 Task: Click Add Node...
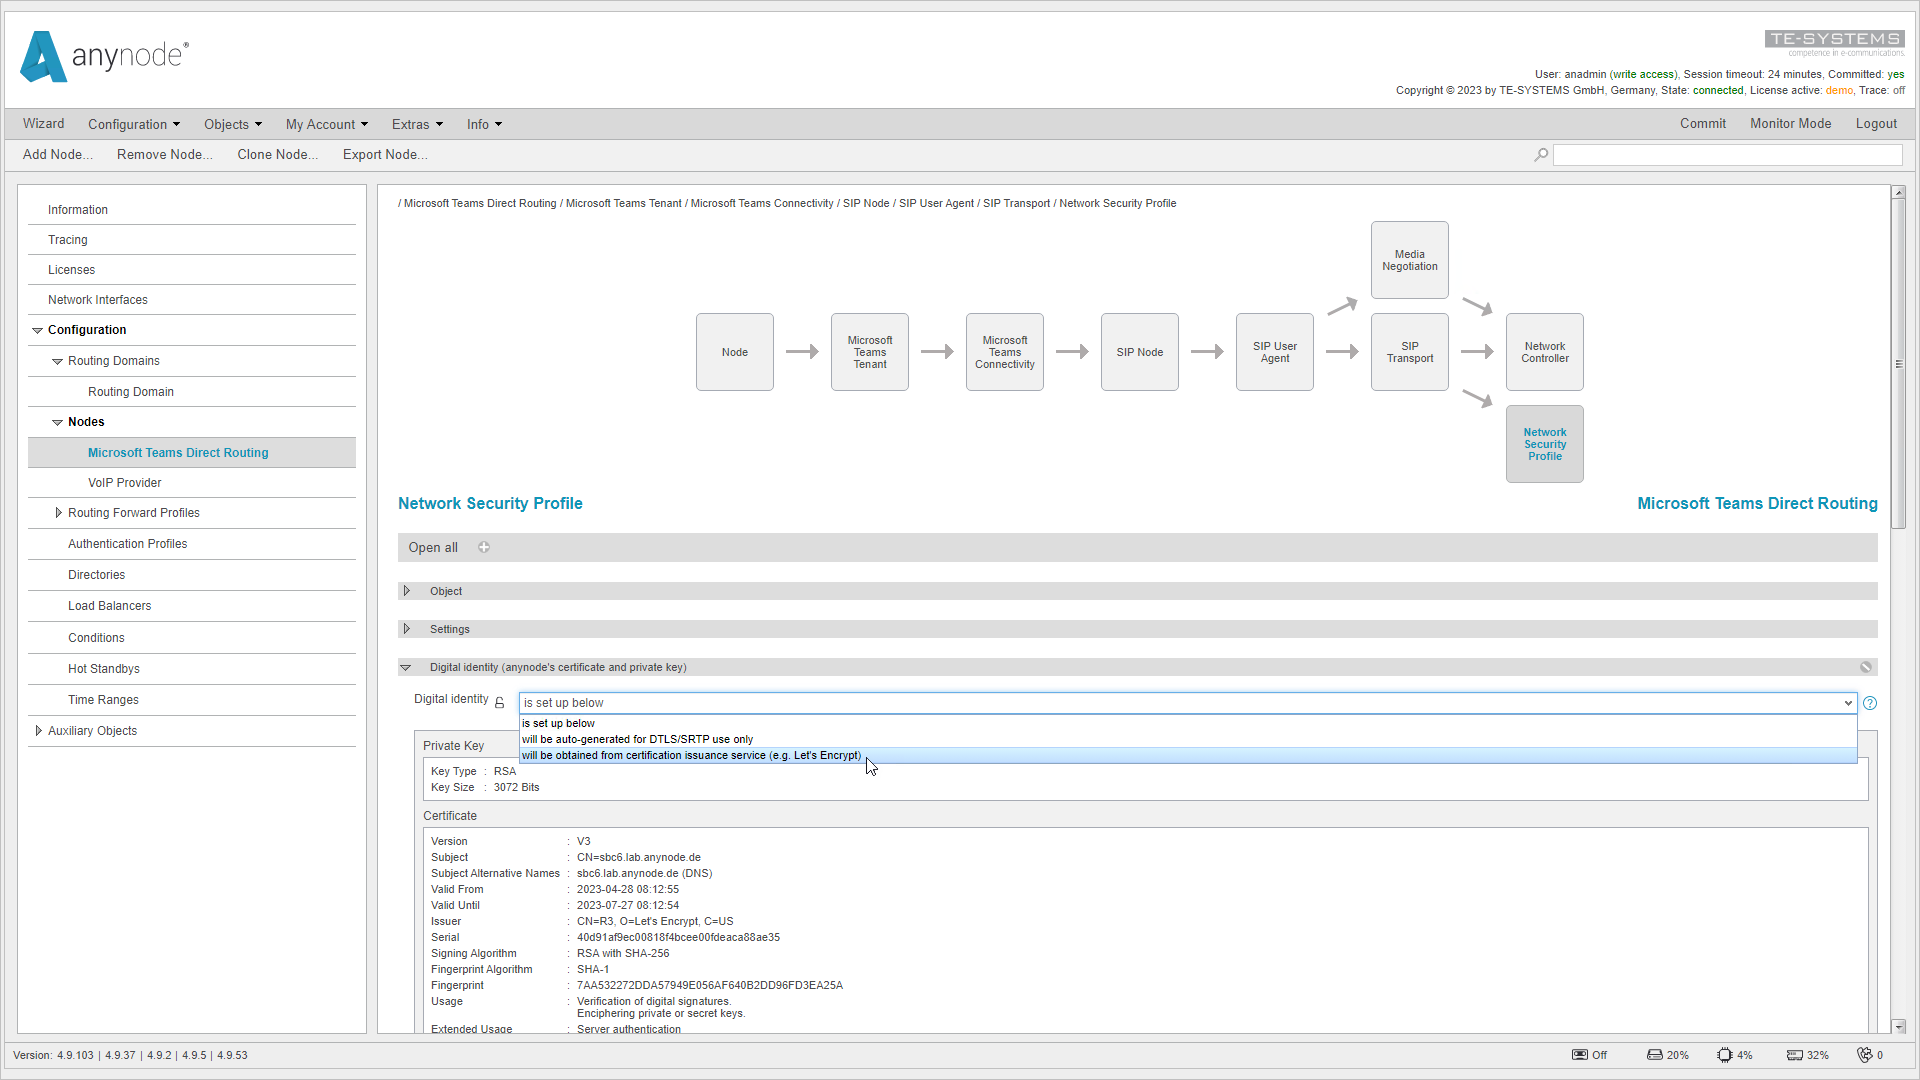(58, 154)
